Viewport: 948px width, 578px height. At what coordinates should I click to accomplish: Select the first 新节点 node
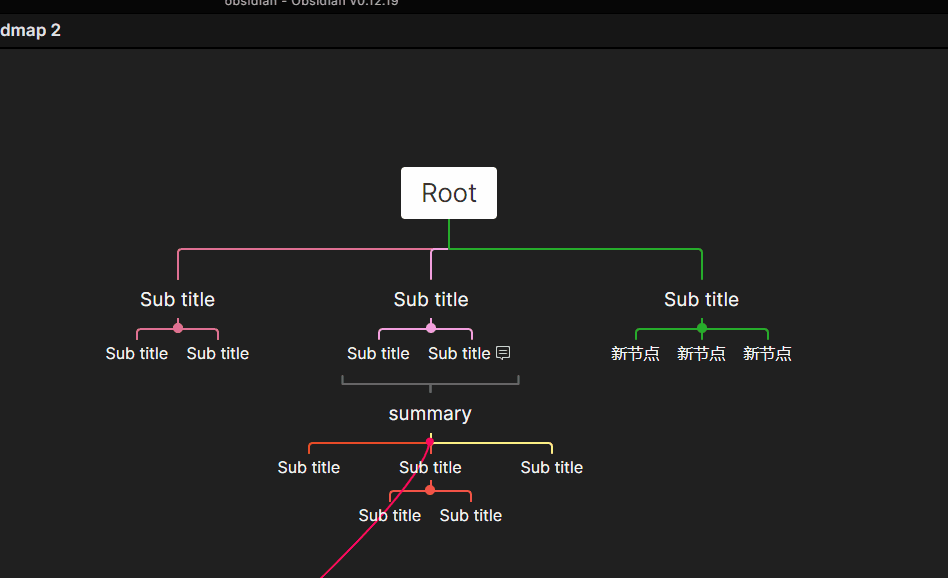(635, 353)
